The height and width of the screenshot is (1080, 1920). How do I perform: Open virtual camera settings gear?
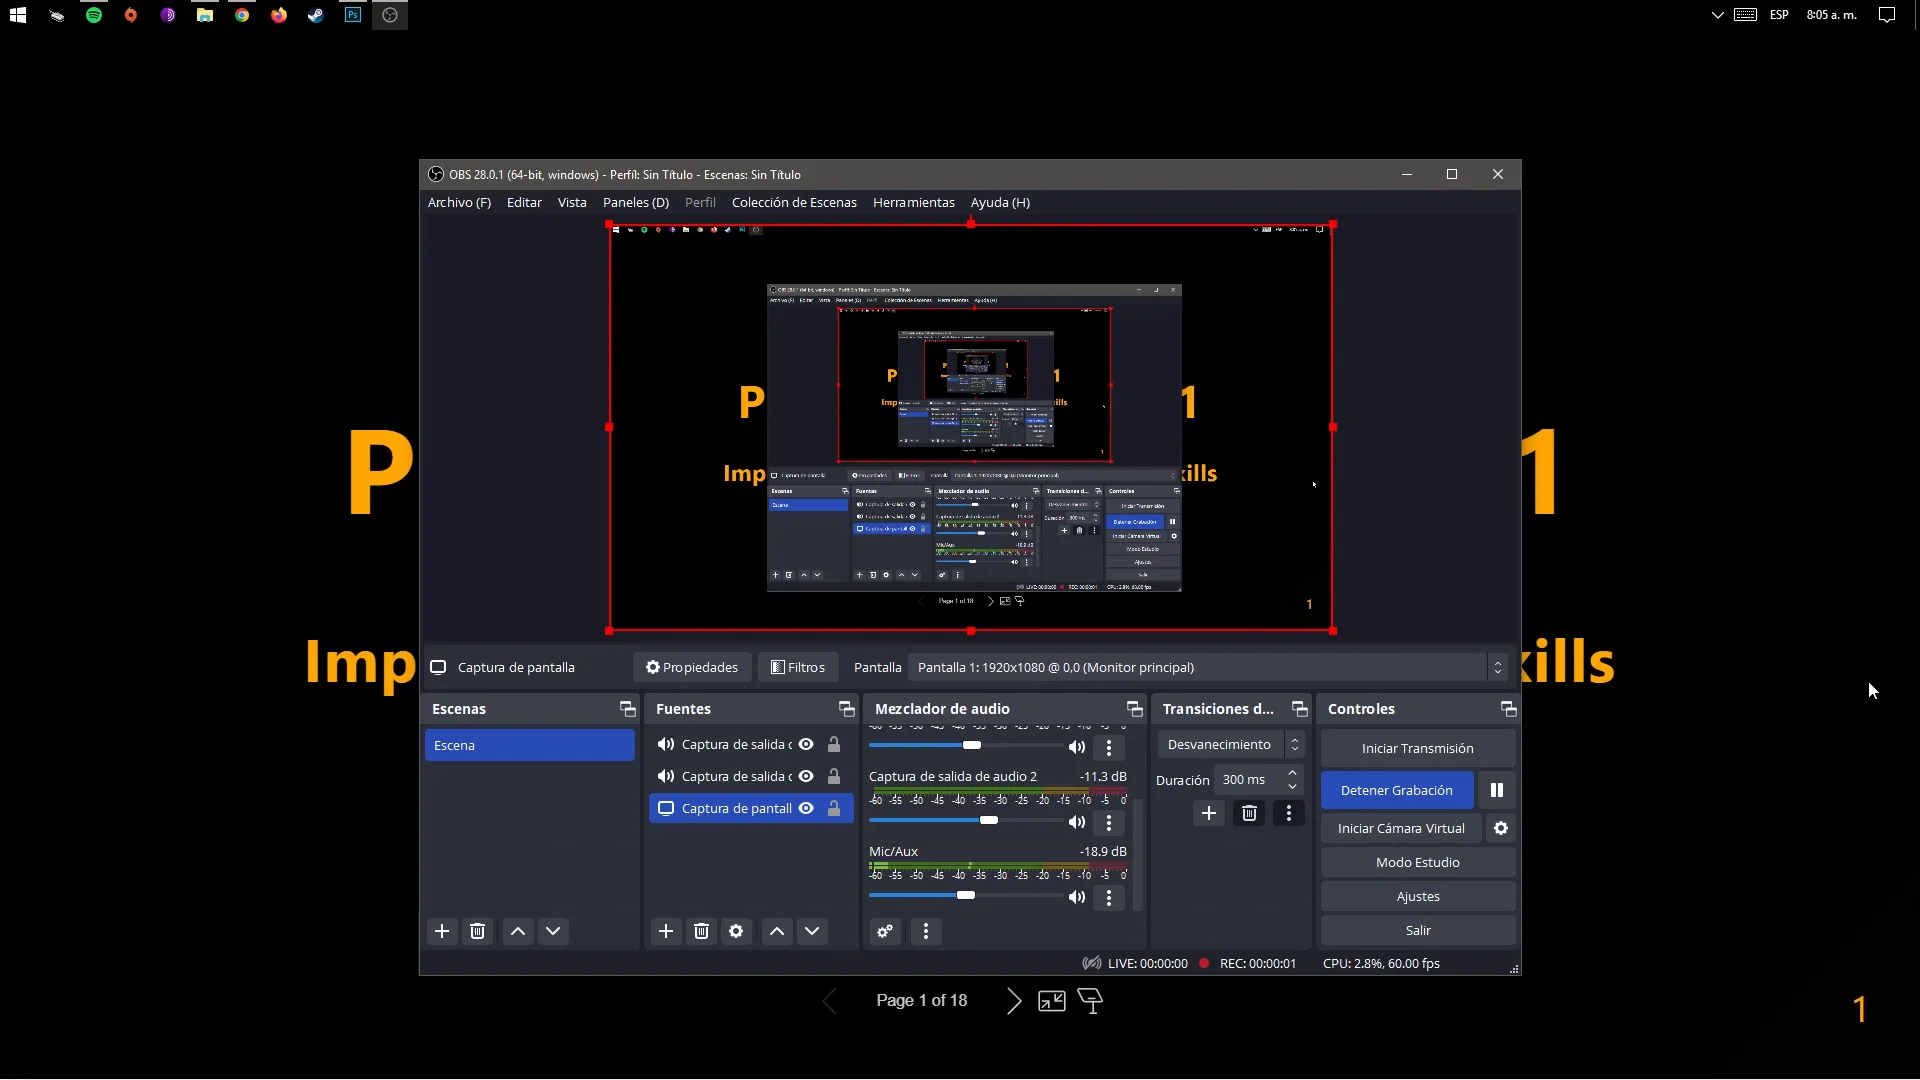point(1500,828)
